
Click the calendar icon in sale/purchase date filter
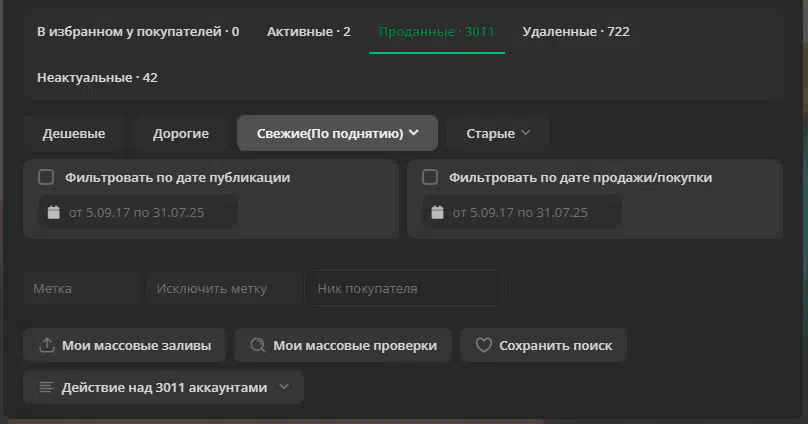point(437,212)
